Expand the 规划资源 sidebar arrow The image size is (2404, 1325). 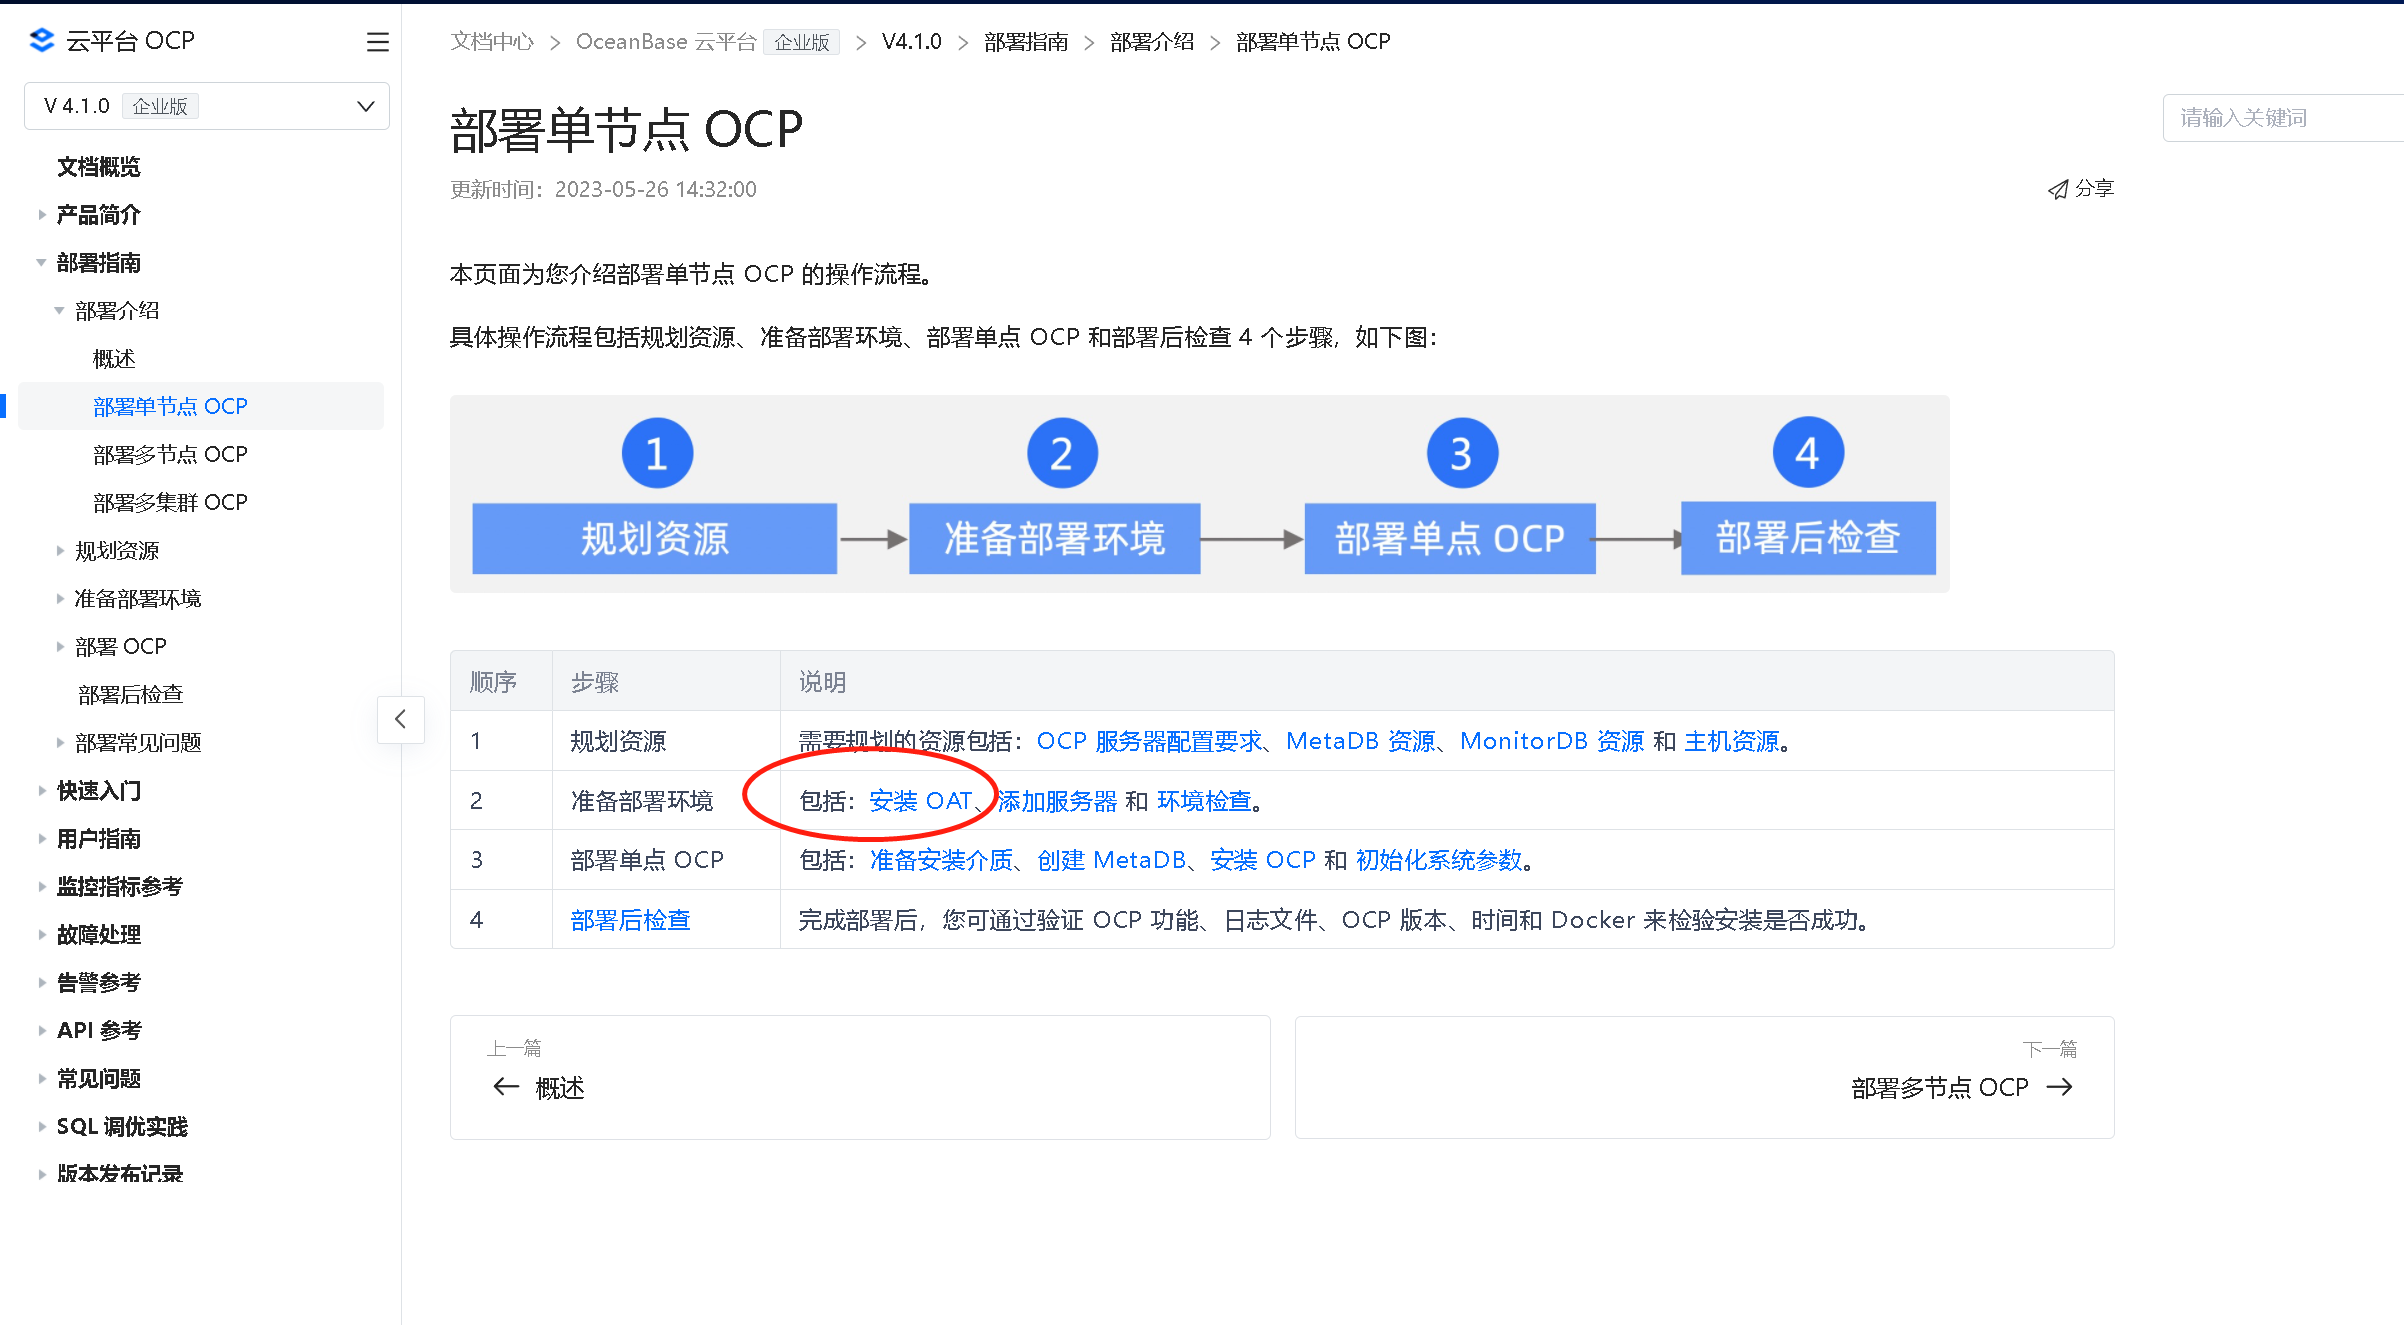coord(60,551)
